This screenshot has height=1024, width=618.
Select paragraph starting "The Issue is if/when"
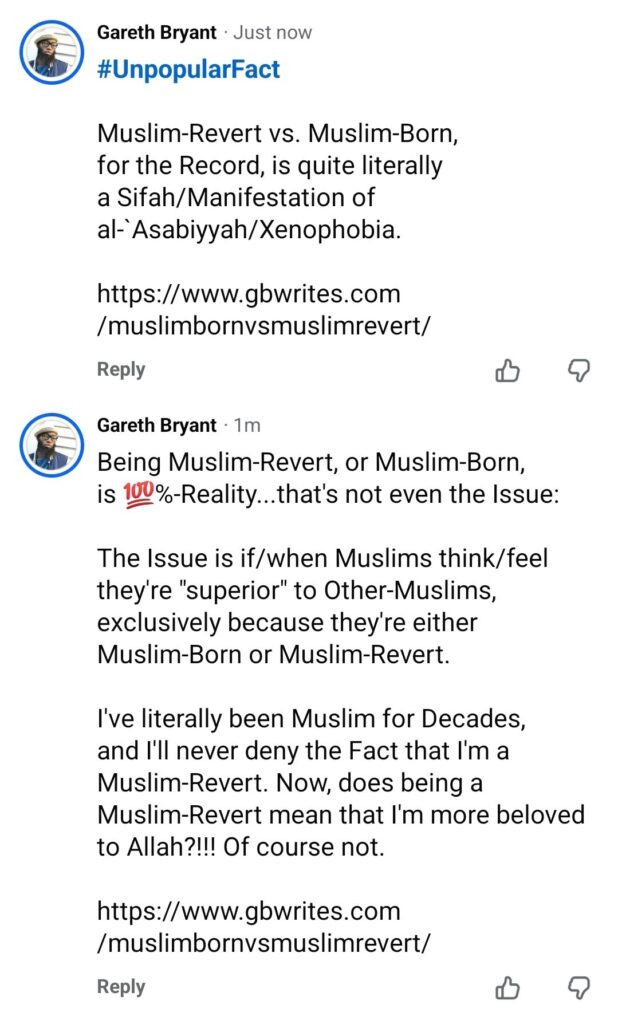[x=322, y=606]
